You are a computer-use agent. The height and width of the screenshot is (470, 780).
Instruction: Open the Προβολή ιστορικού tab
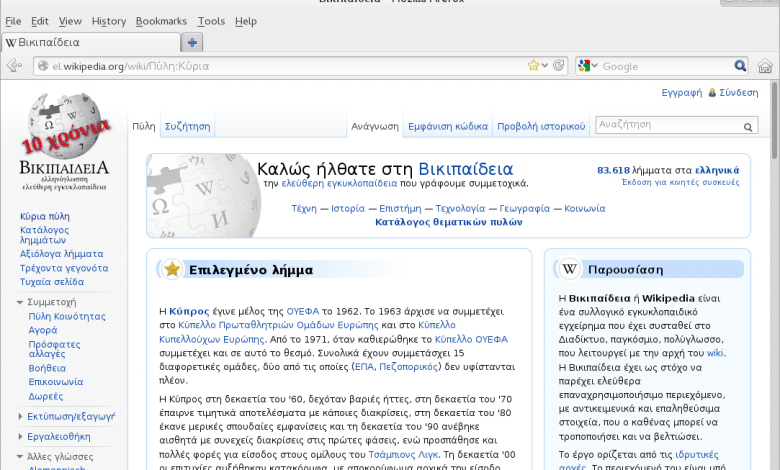point(541,126)
